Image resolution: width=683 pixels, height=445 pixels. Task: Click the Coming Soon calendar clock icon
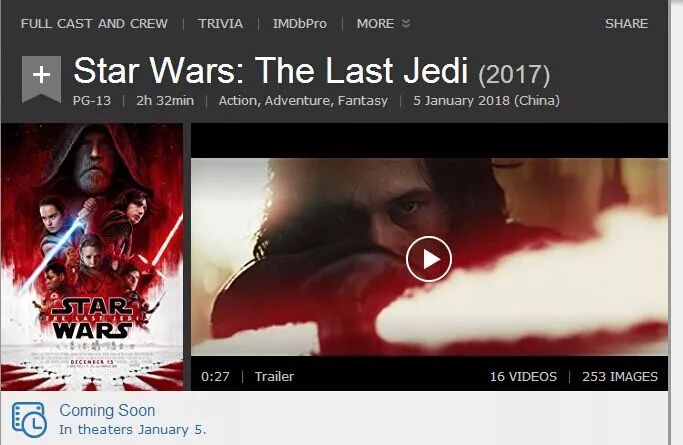(x=29, y=420)
